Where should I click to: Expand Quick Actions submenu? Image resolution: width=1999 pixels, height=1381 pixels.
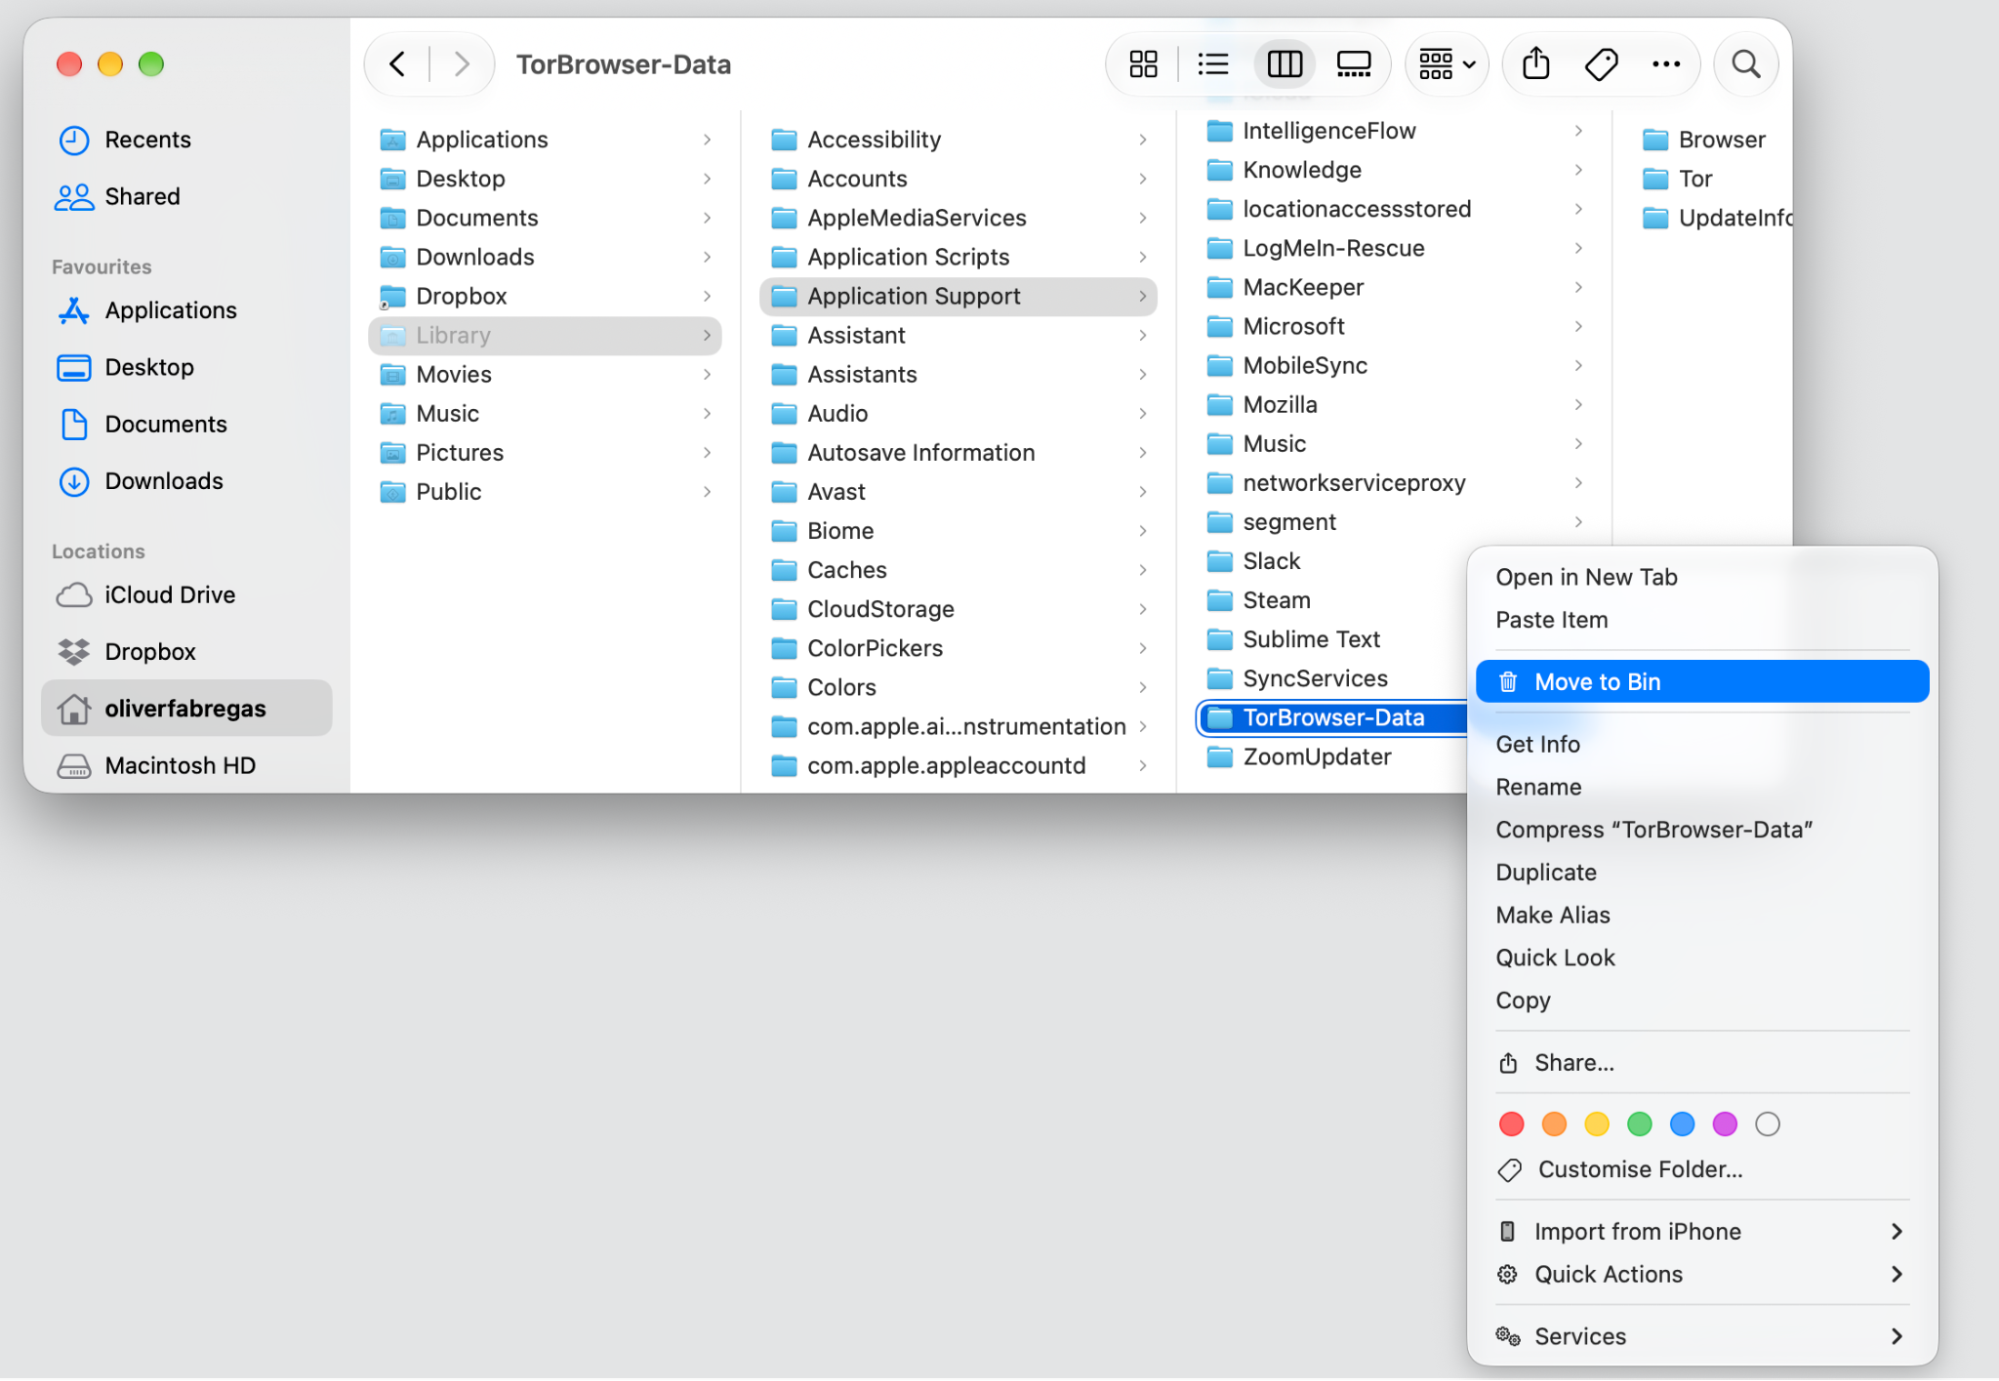pyautogui.click(x=1701, y=1275)
